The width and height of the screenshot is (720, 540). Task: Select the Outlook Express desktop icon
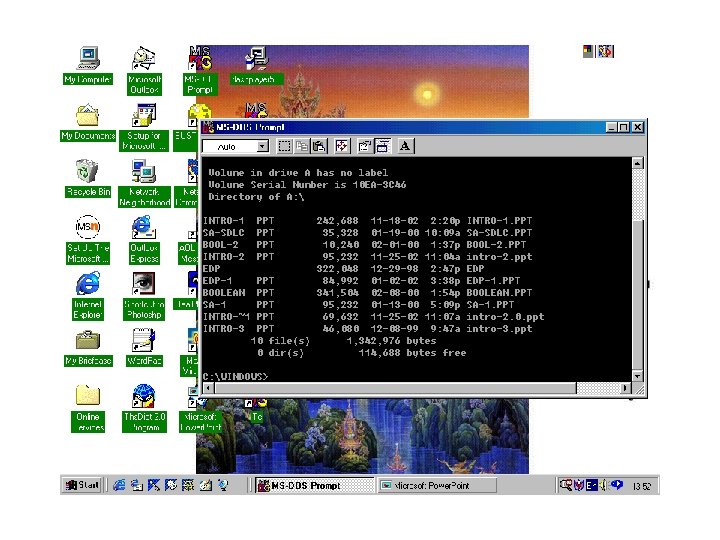point(144,239)
